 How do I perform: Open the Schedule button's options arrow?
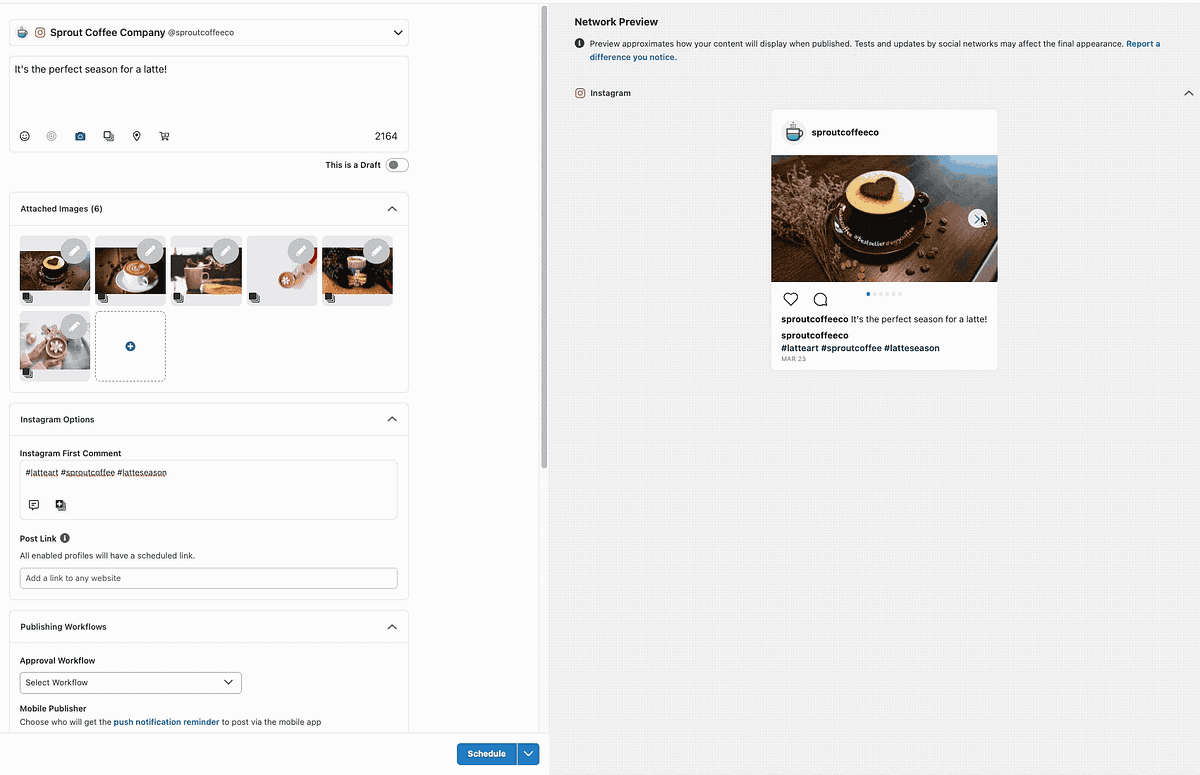click(527, 753)
